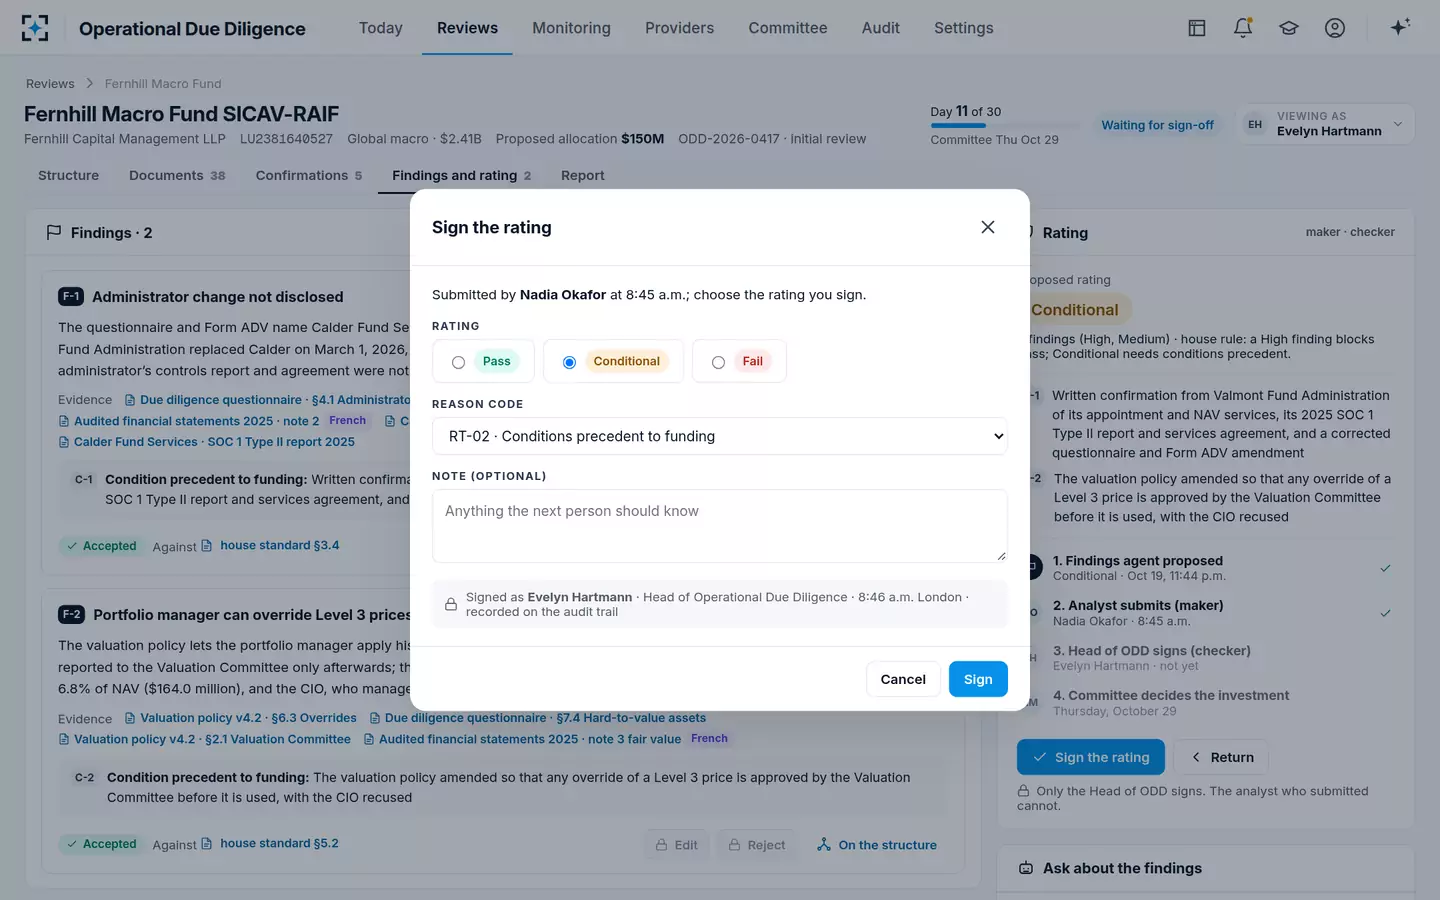Open the Committee nav tab
This screenshot has height=900, width=1440.
[x=788, y=28]
